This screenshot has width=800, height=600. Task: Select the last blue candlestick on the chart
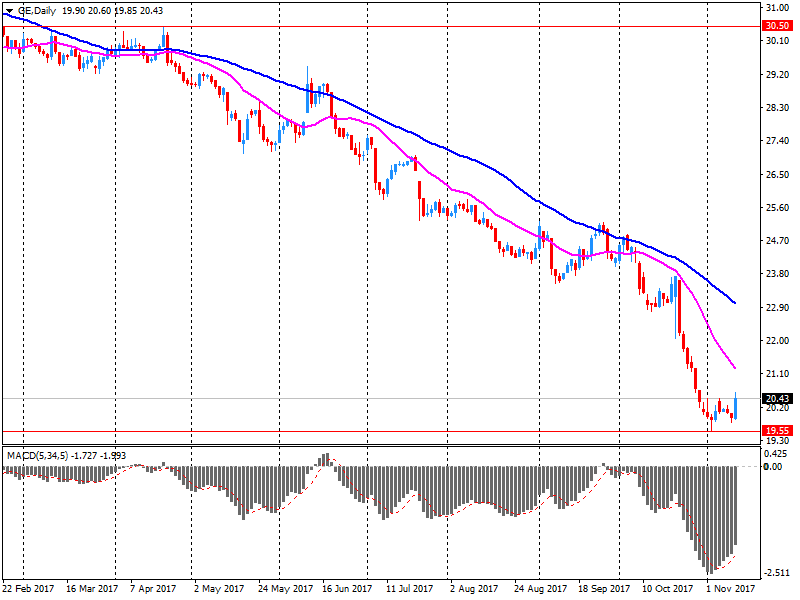736,408
